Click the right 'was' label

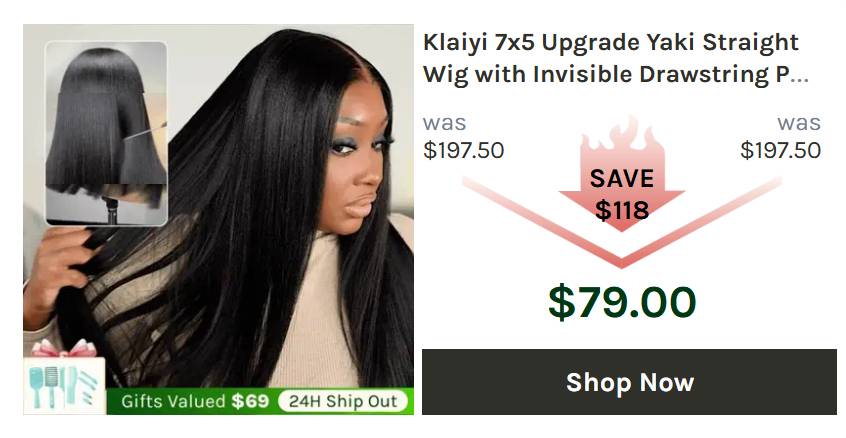[x=799, y=123]
